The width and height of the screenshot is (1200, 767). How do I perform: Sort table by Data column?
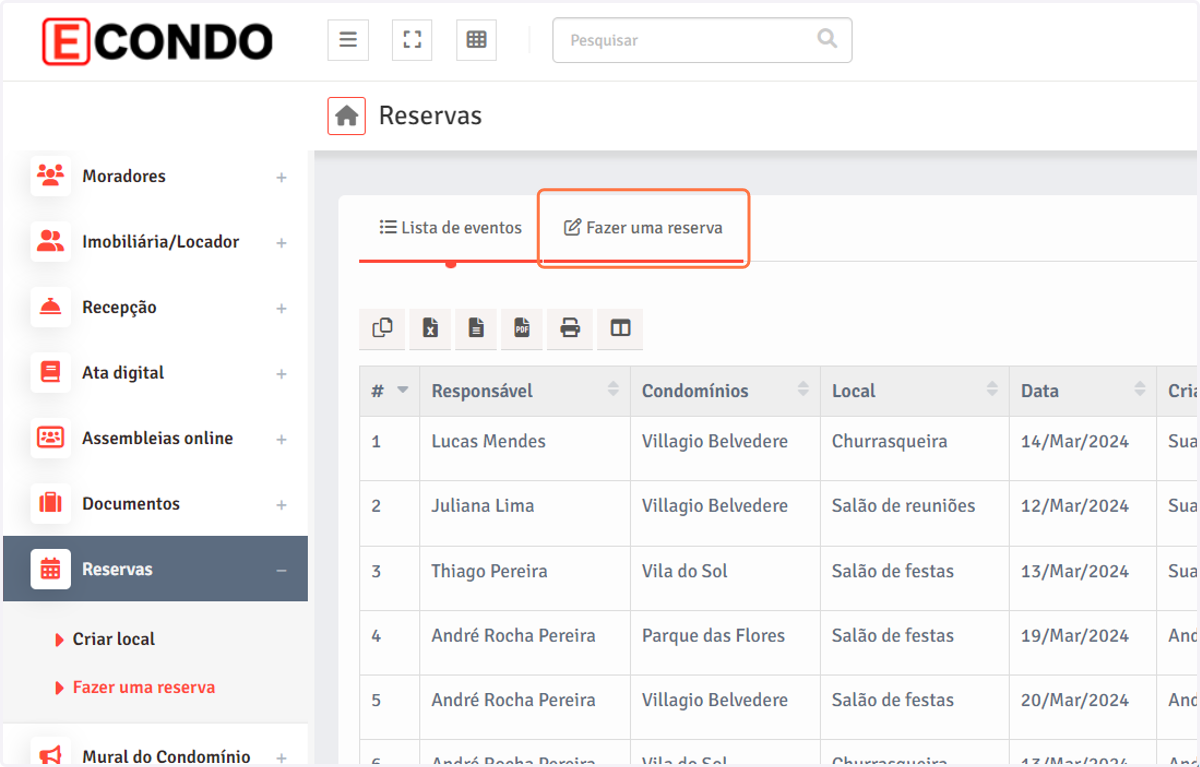pos(1083,391)
